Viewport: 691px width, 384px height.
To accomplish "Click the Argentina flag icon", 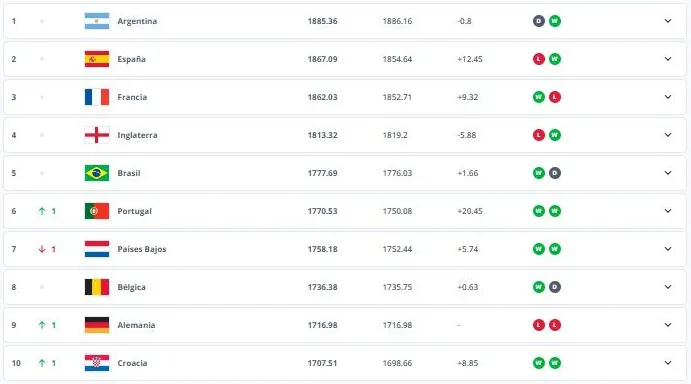I will [x=97, y=21].
